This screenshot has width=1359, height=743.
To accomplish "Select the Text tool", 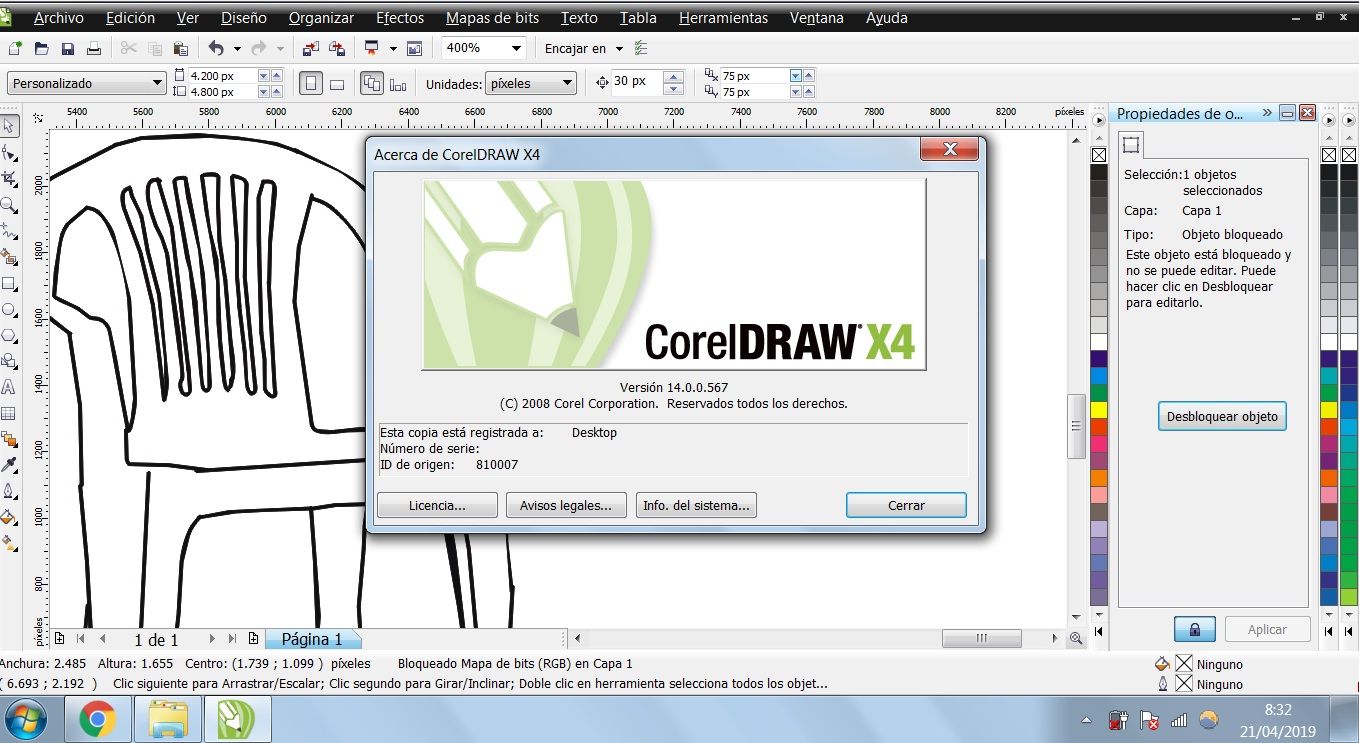I will (9, 387).
